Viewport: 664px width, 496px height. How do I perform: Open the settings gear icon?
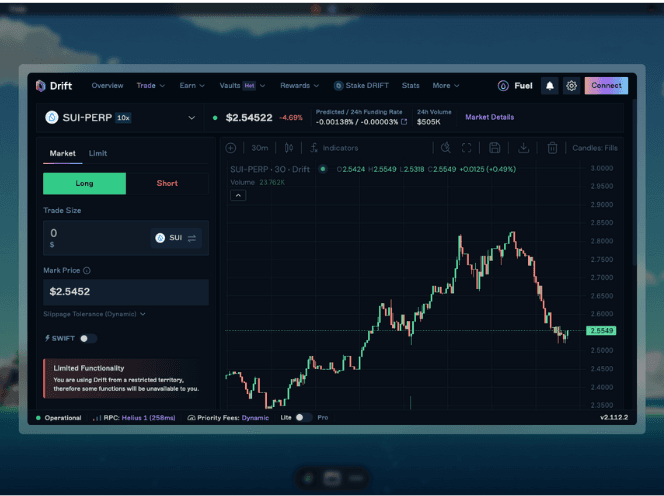pyautogui.click(x=571, y=86)
